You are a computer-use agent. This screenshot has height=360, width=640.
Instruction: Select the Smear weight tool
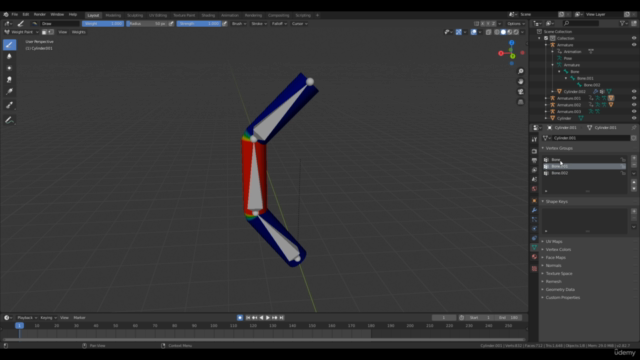9,80
